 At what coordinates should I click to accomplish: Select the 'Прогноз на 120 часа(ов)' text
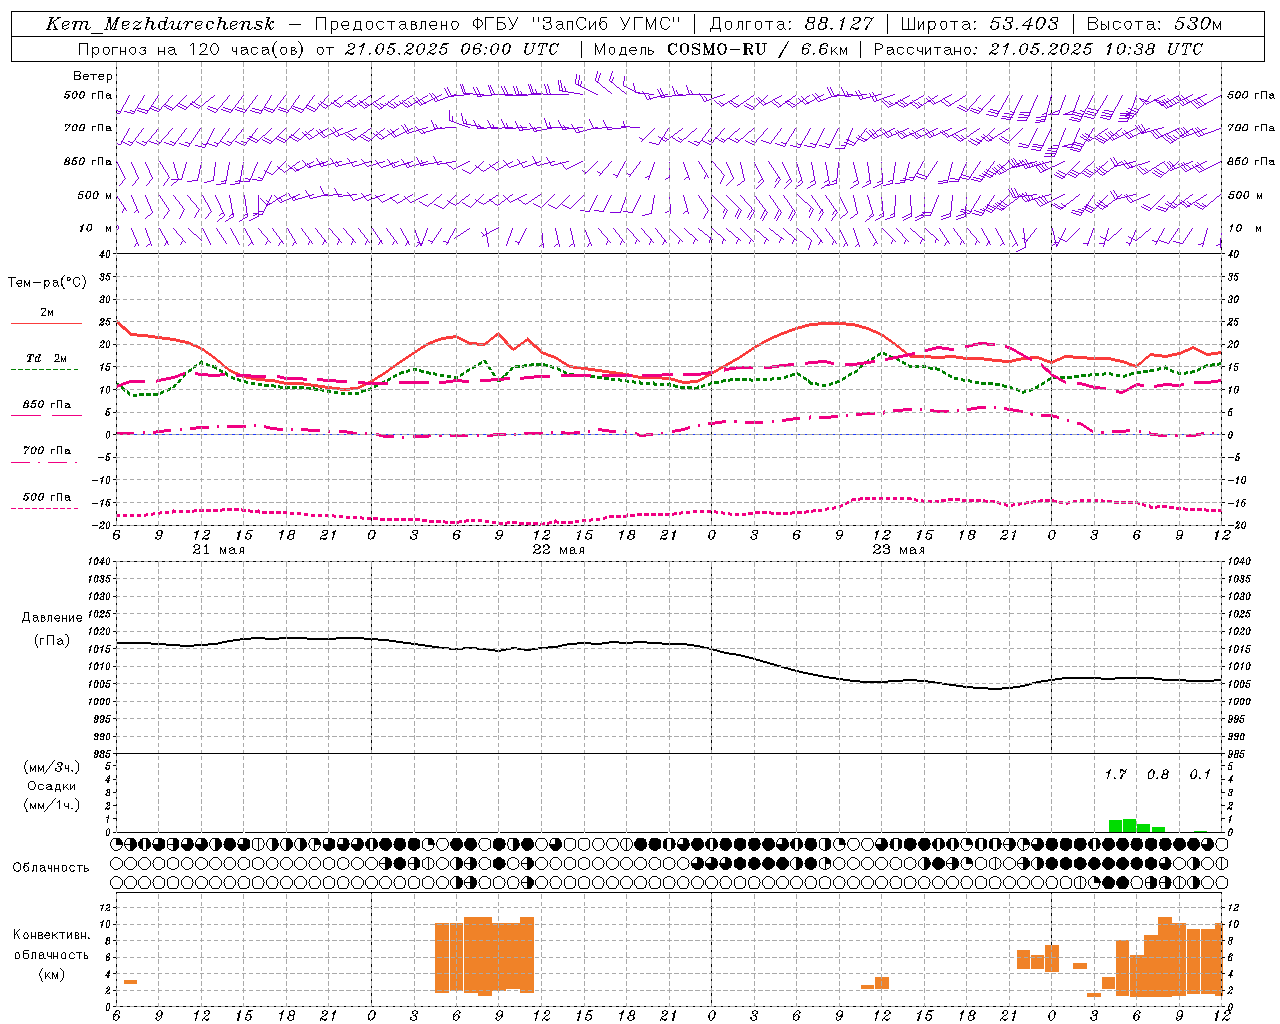click(x=191, y=49)
